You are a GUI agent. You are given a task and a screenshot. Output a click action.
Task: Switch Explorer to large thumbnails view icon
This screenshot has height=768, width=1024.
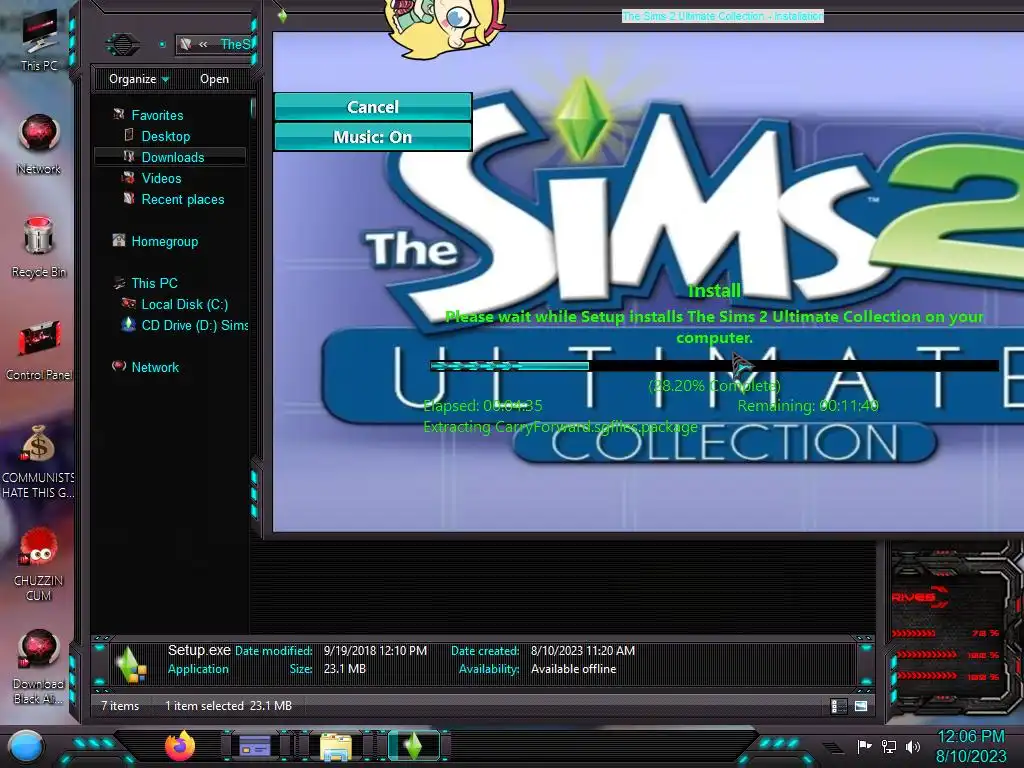tap(861, 706)
